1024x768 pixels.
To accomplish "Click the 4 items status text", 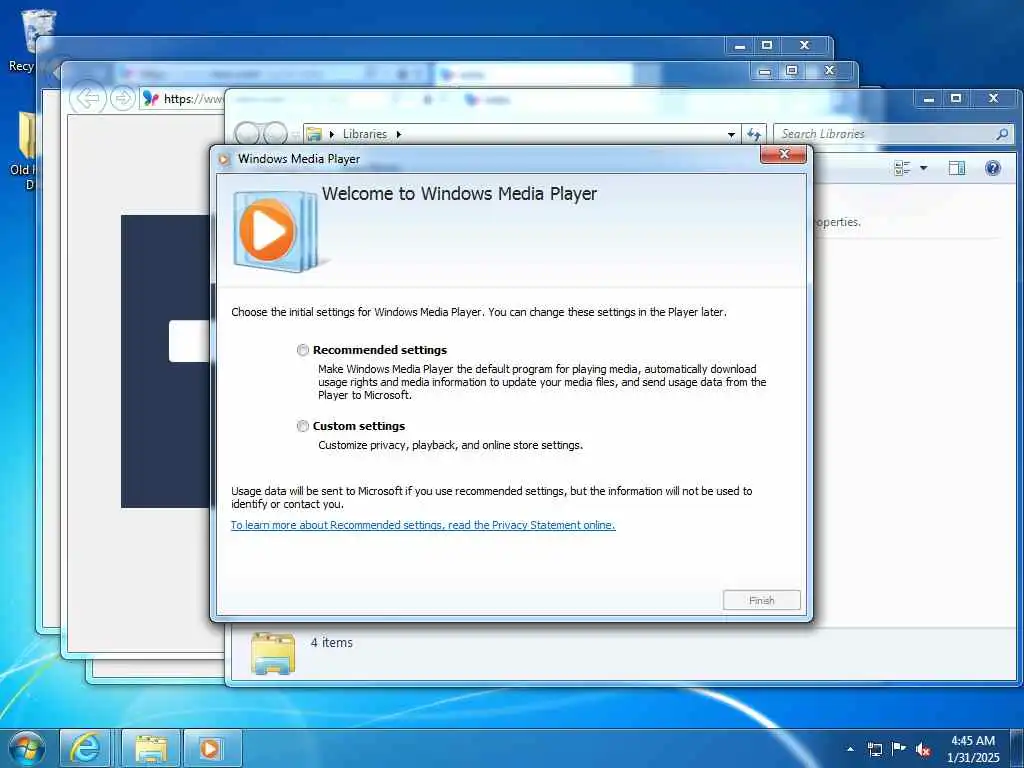I will [331, 643].
